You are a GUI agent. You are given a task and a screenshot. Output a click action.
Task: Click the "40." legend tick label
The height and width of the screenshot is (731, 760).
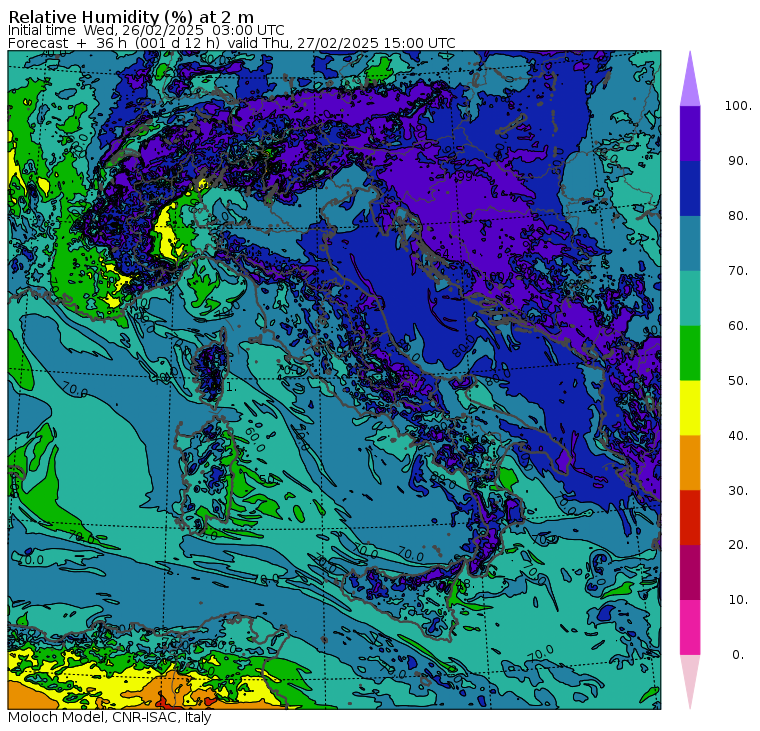pyautogui.click(x=738, y=436)
